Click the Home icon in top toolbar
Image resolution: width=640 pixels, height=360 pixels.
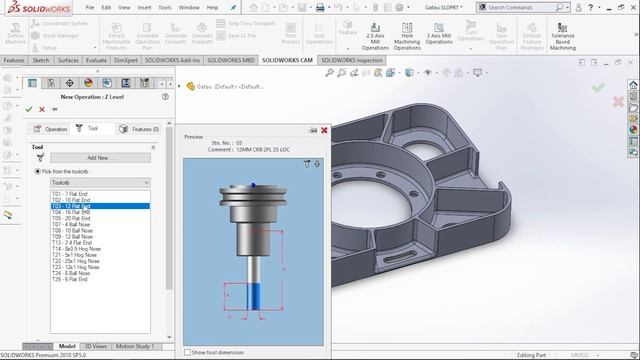tap(253, 7)
